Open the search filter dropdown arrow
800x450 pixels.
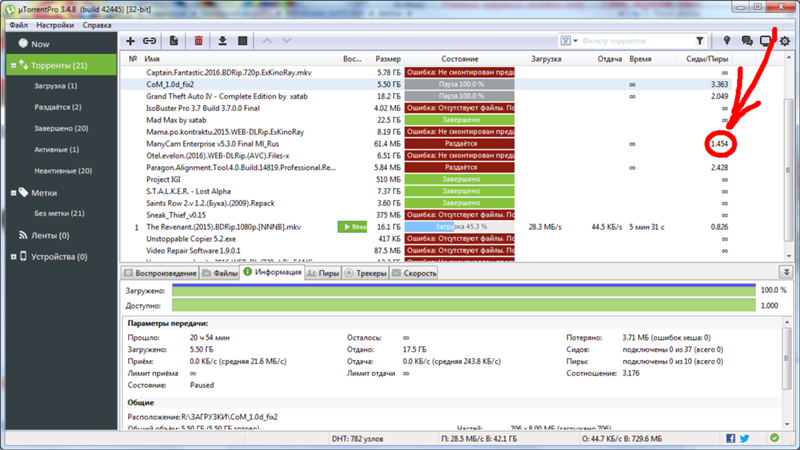tap(576, 41)
